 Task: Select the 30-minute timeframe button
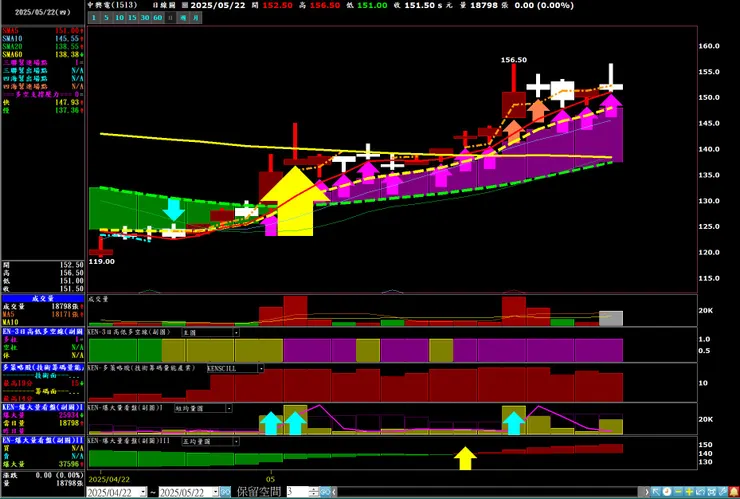(x=145, y=17)
